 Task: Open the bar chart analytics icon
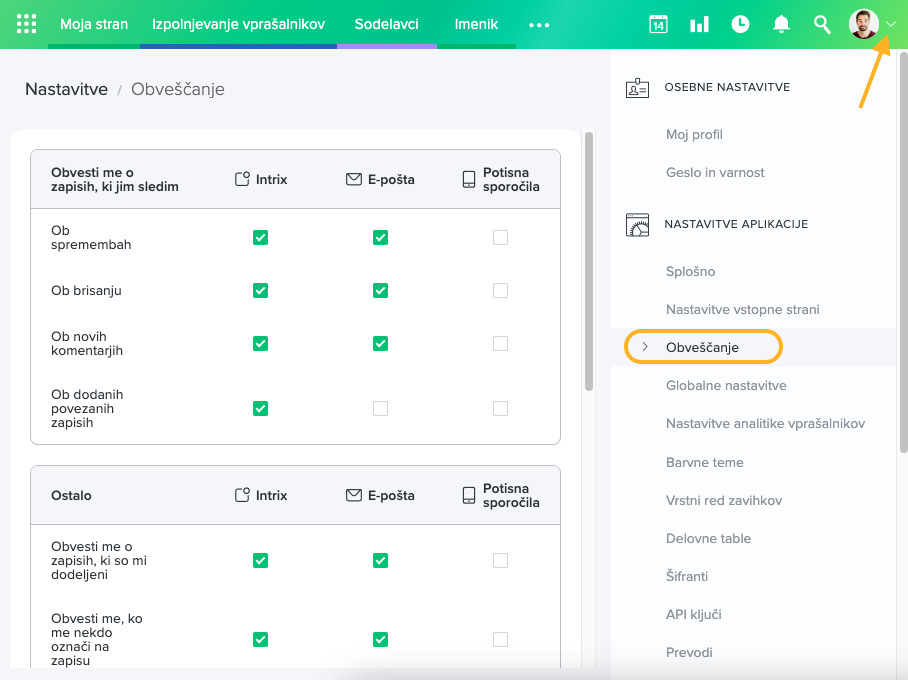[x=699, y=25]
